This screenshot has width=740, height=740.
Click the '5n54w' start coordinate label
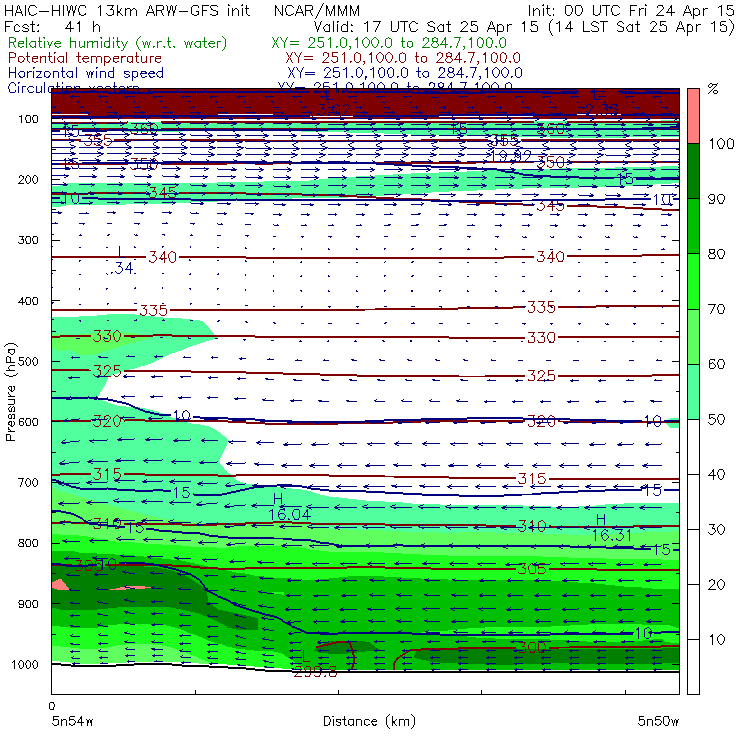pyautogui.click(x=72, y=722)
